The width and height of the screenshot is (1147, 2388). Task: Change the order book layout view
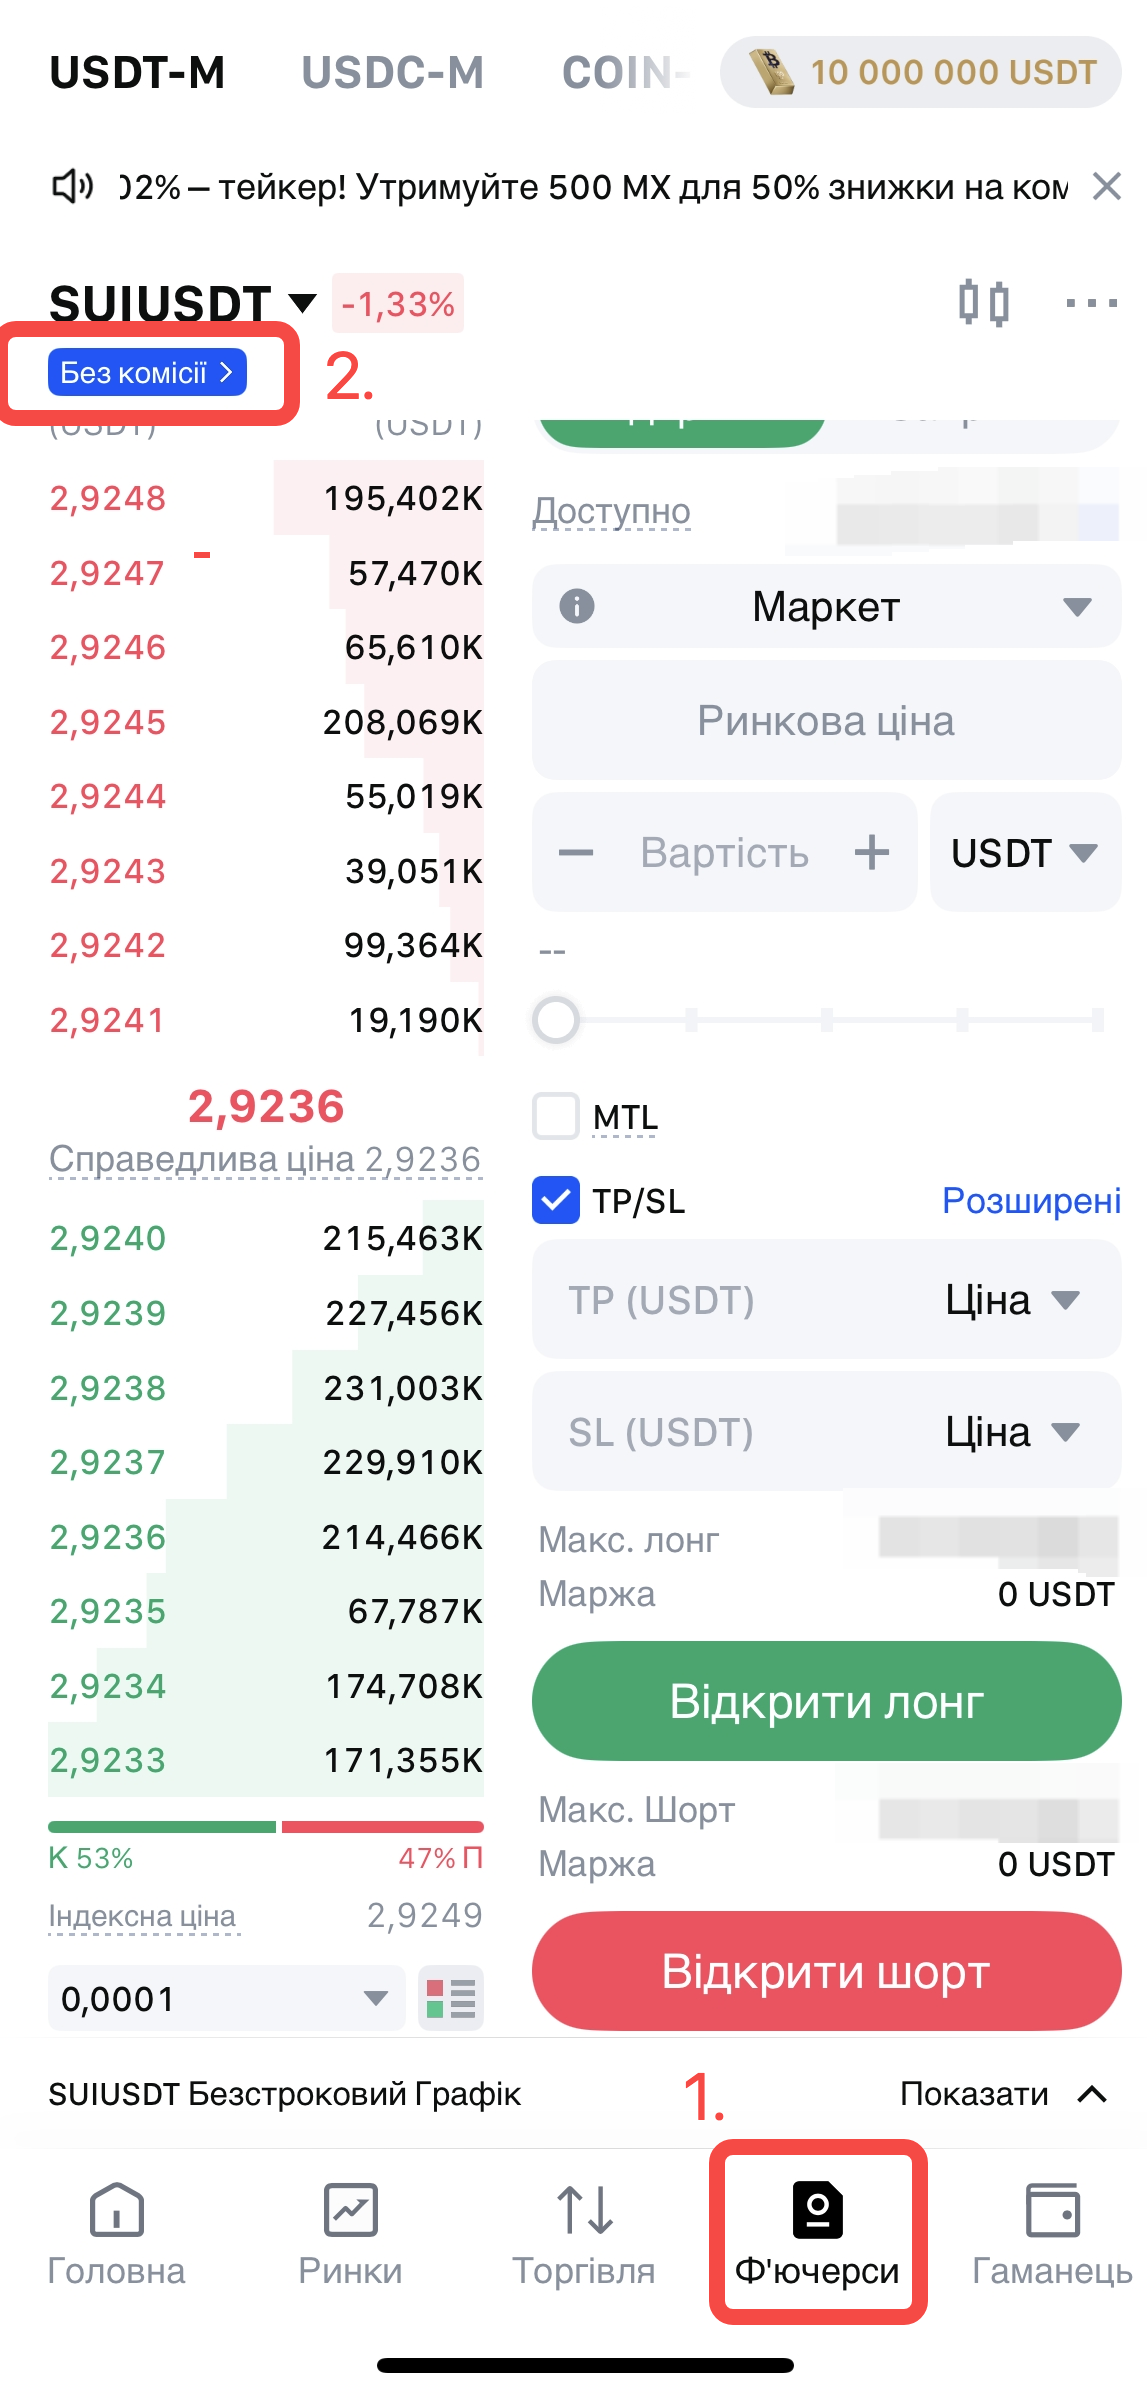click(451, 1998)
